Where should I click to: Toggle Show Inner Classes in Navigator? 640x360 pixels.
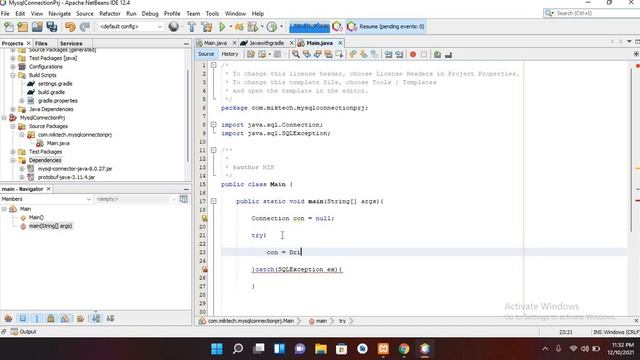(x=65, y=318)
